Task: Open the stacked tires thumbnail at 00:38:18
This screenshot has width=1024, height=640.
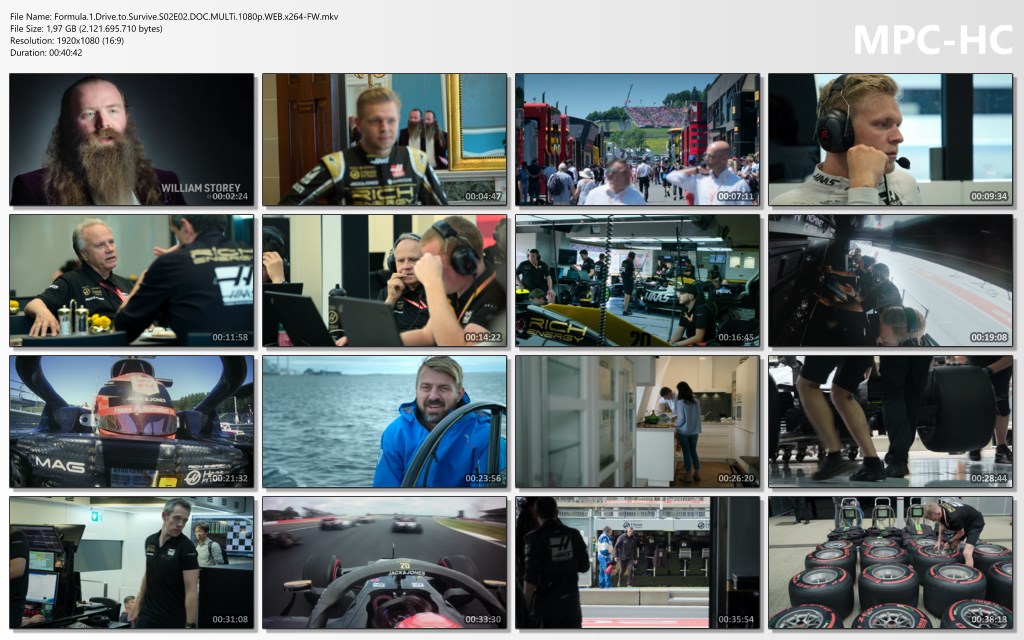Action: click(x=890, y=562)
